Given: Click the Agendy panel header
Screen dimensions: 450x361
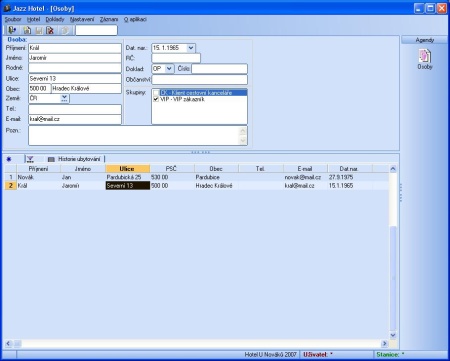Looking at the screenshot, I should coord(425,40).
